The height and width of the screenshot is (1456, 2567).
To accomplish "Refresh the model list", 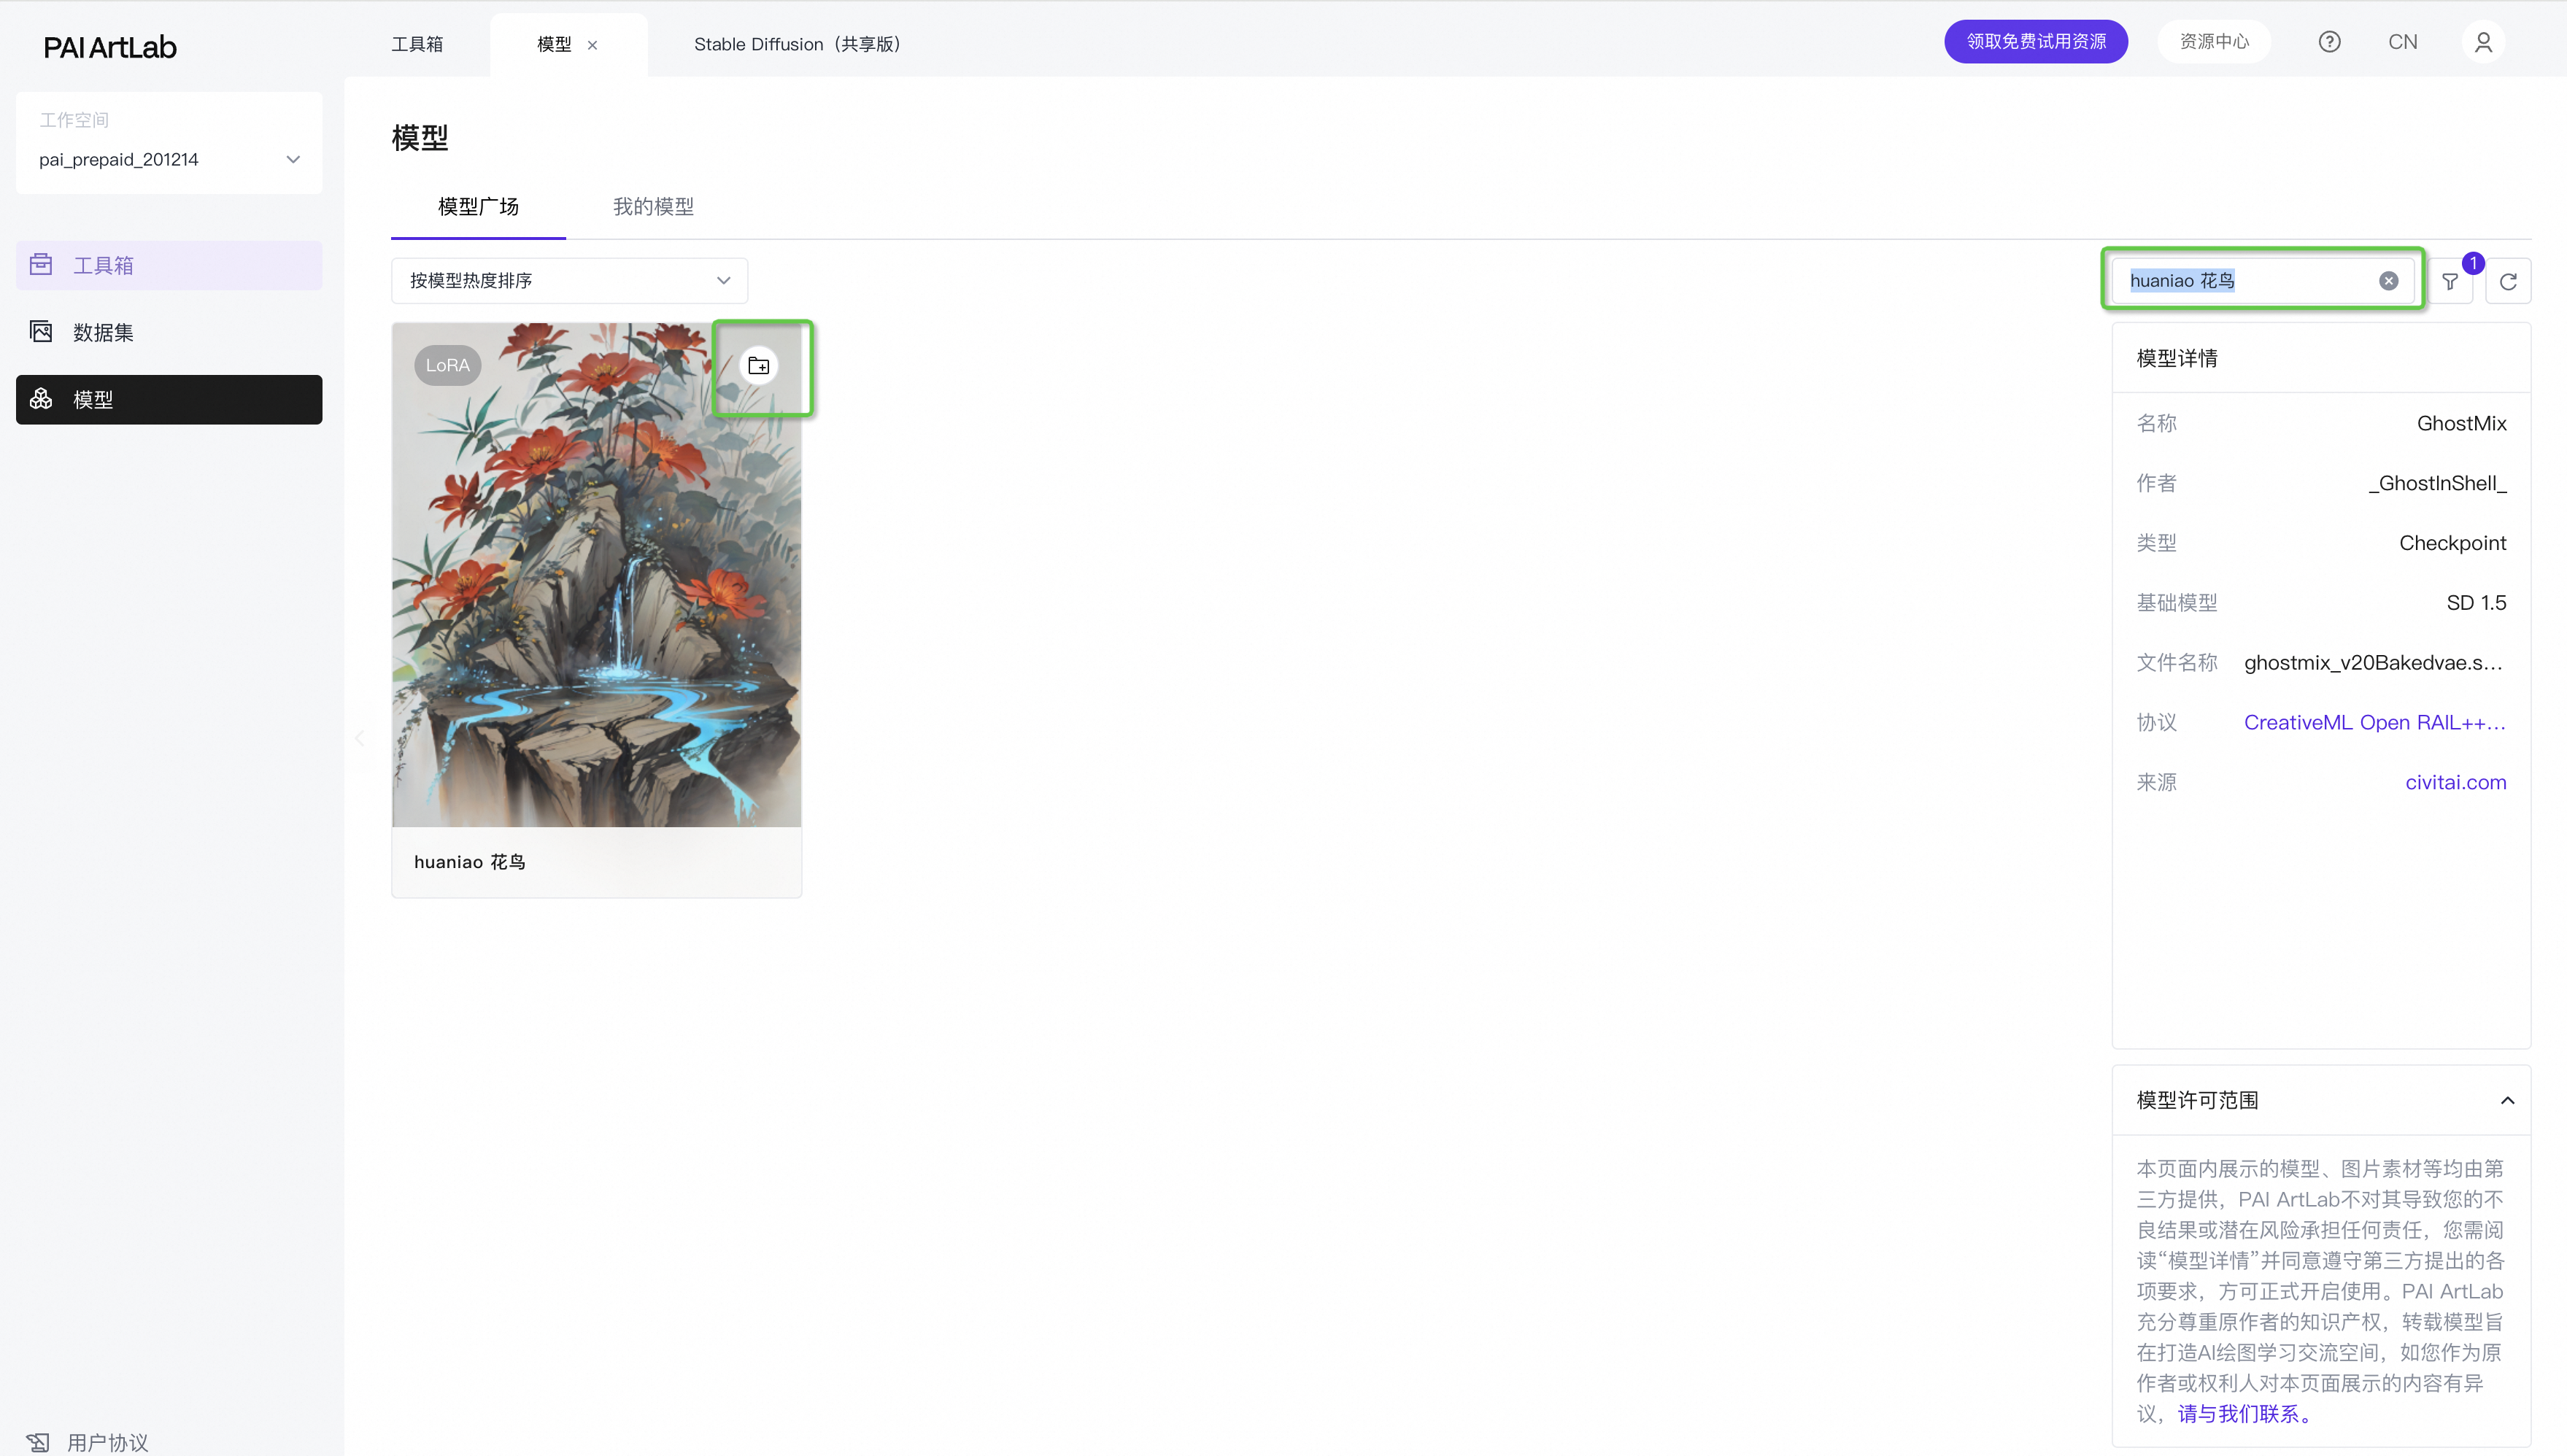I will [2508, 282].
